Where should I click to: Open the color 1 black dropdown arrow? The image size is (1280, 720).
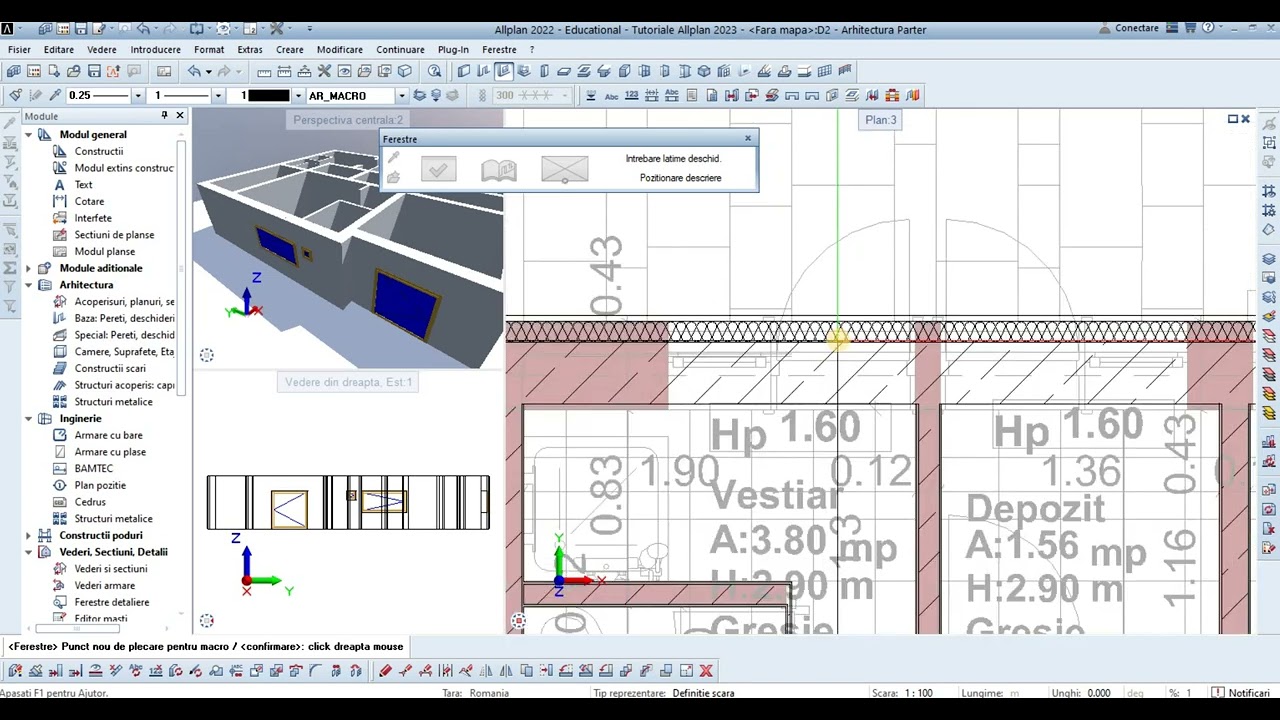[x=297, y=95]
